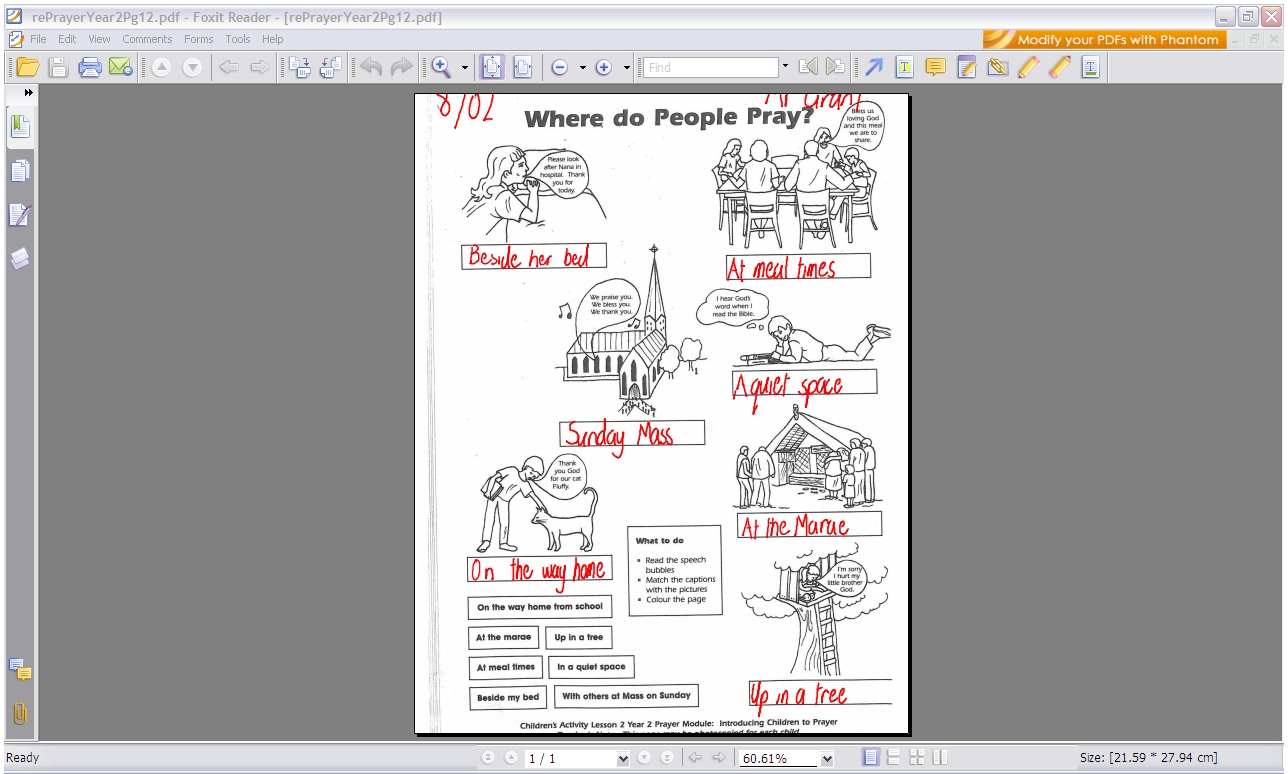Select the blue Arrow annotation tool

pyautogui.click(x=874, y=67)
